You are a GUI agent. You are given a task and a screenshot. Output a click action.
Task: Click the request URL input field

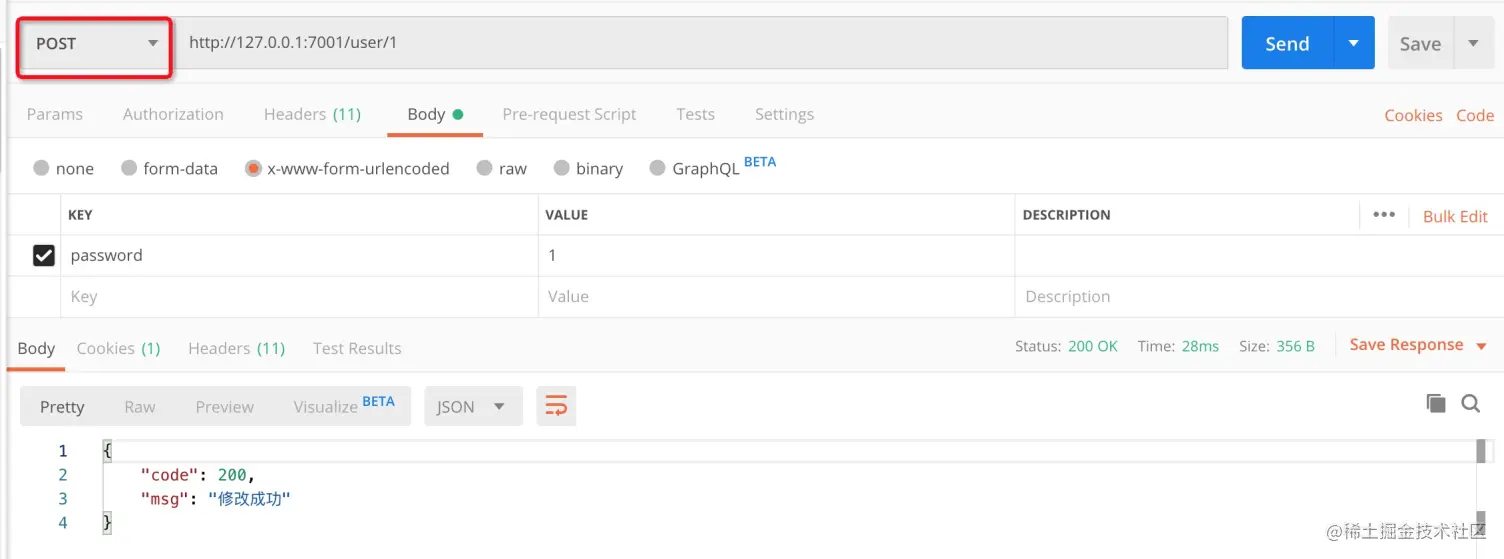point(700,43)
